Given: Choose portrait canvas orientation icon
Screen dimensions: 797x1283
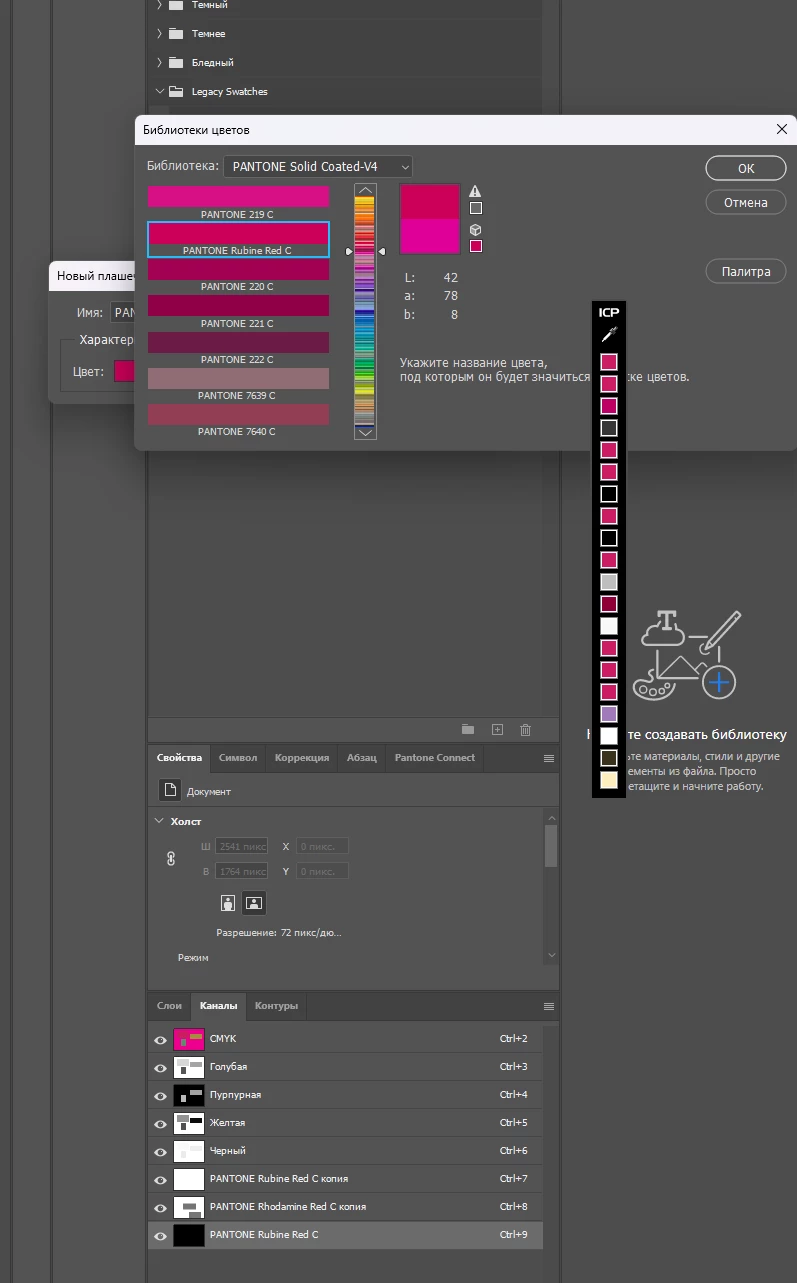Looking at the screenshot, I should (x=229, y=903).
